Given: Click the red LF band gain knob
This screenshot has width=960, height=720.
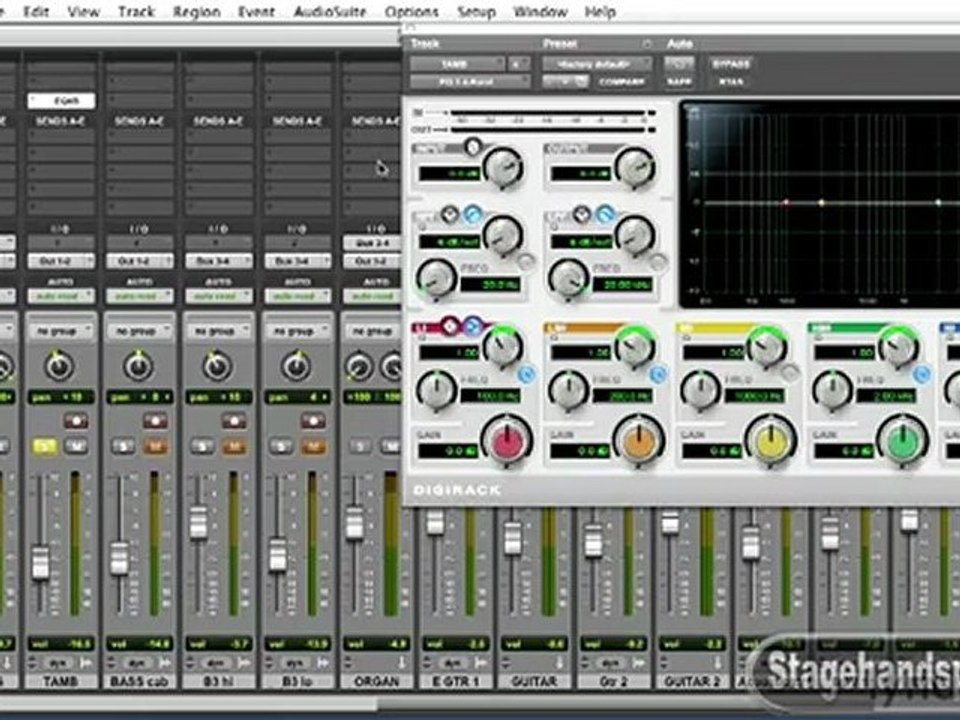Looking at the screenshot, I should coord(507,441).
